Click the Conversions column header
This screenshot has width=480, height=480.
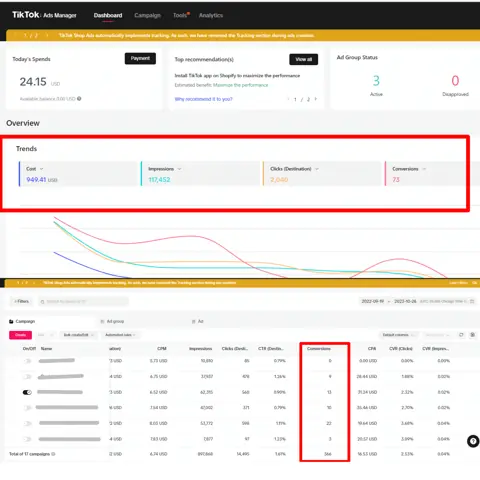click(319, 349)
